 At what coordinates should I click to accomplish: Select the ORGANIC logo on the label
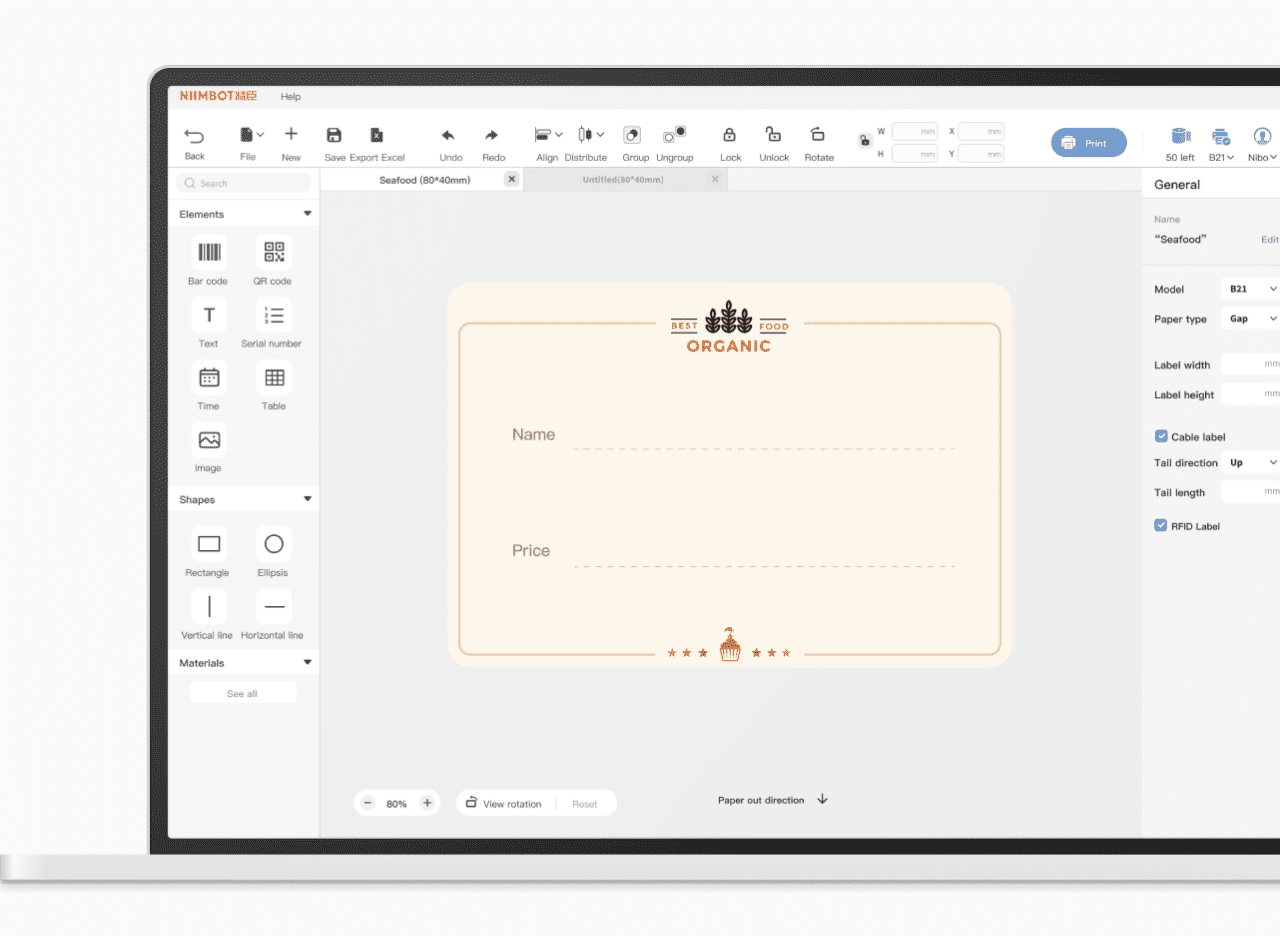(729, 327)
